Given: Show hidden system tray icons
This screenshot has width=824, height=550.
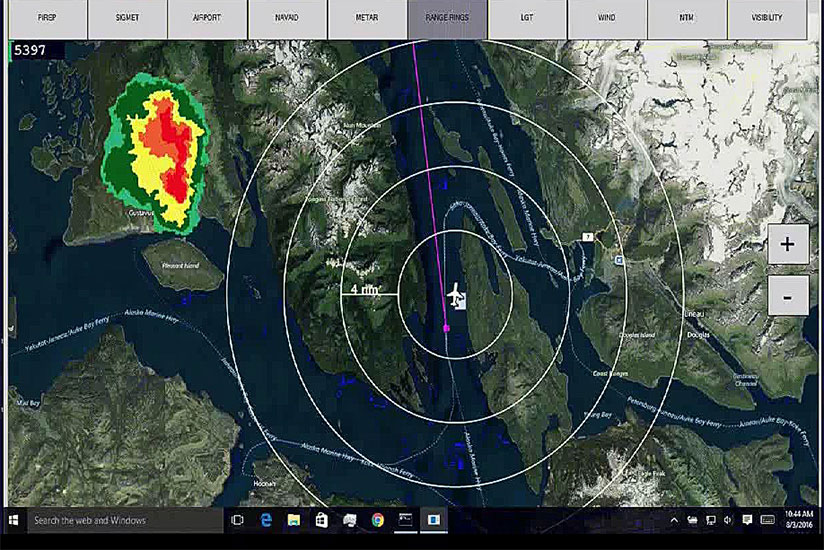Looking at the screenshot, I should pyautogui.click(x=674, y=520).
